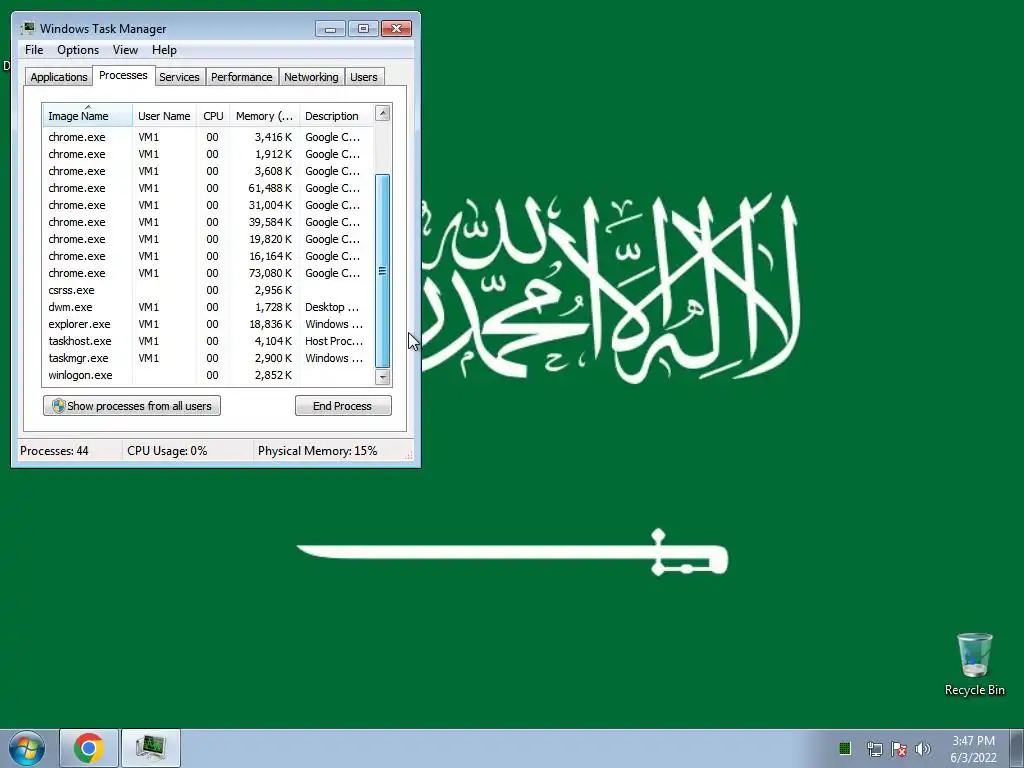1024x768 pixels.
Task: Select chrome.exe using 3,608 K memory
Action: point(208,171)
